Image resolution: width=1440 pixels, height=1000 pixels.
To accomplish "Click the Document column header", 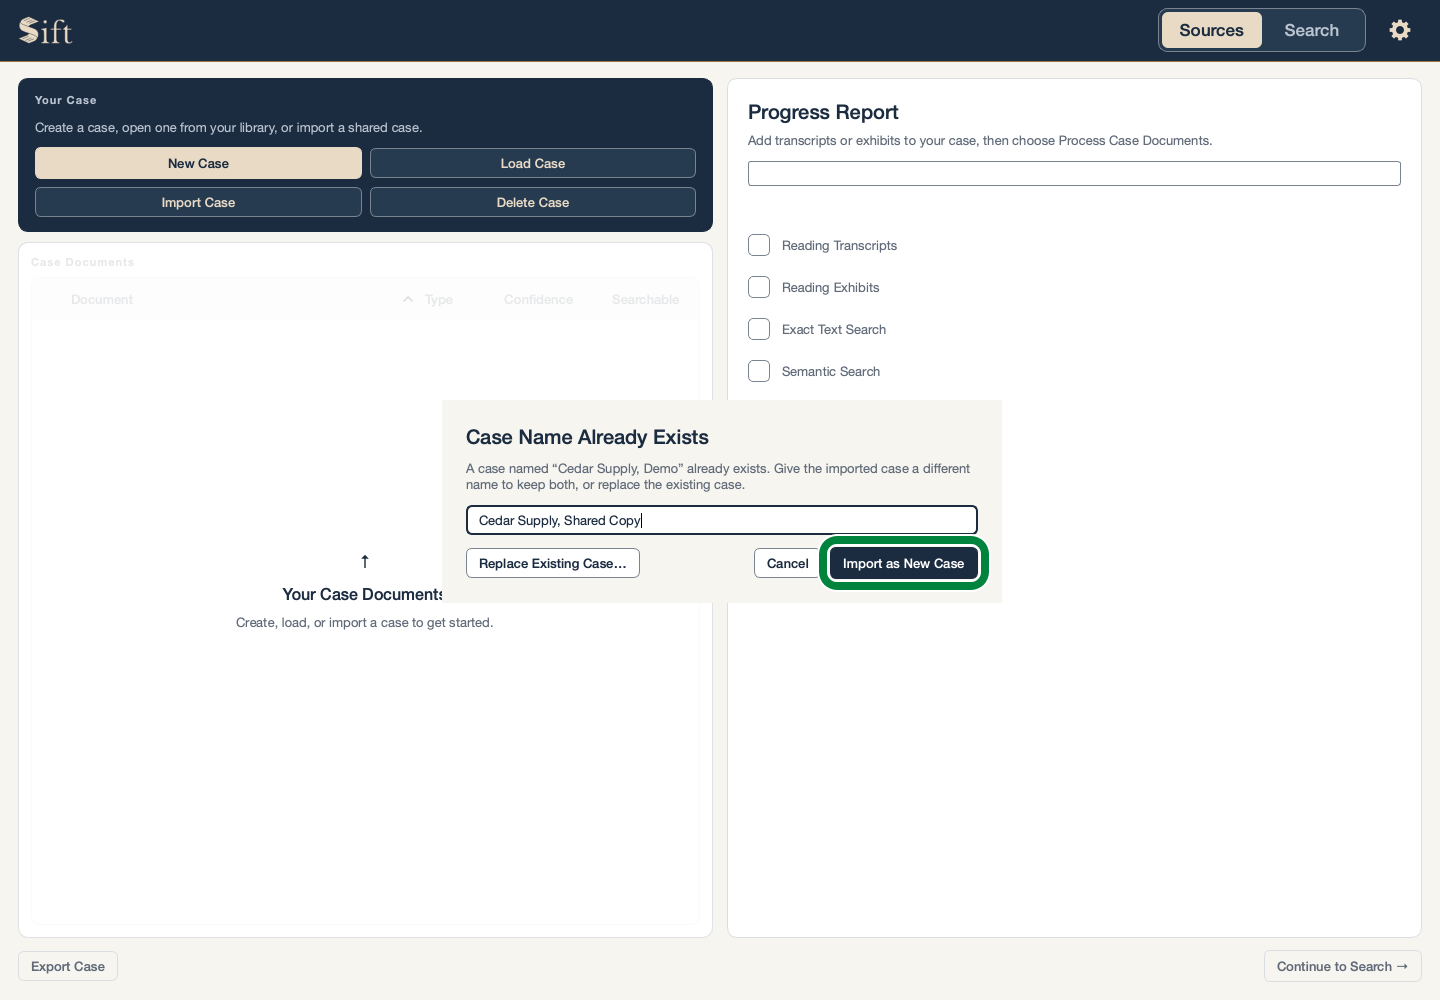I will tap(102, 299).
